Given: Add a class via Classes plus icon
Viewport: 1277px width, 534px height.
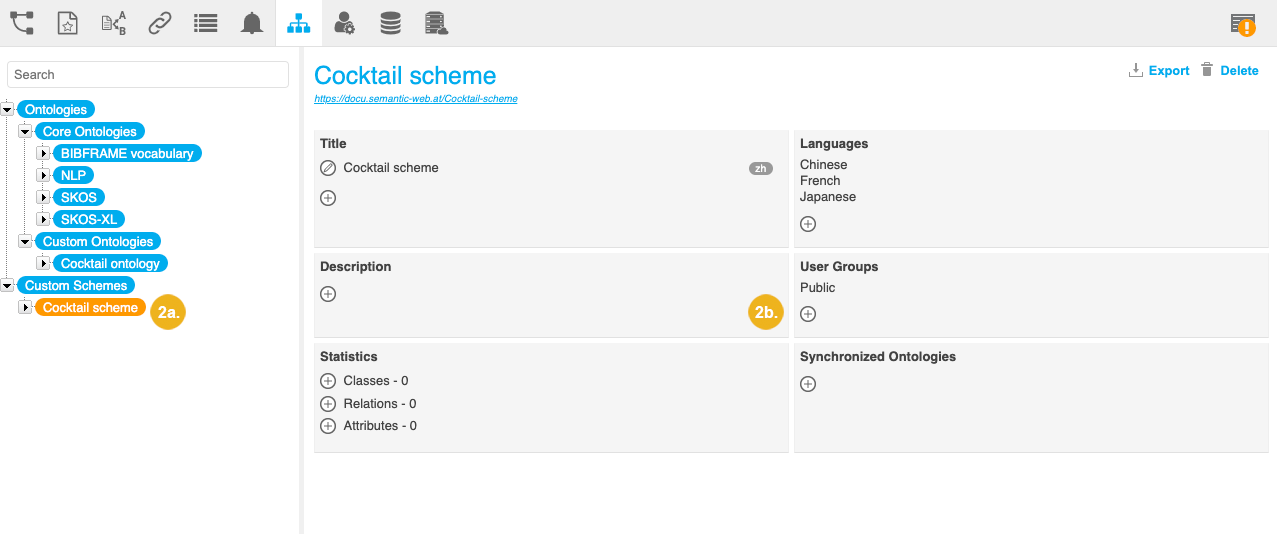Looking at the screenshot, I should coord(328,381).
